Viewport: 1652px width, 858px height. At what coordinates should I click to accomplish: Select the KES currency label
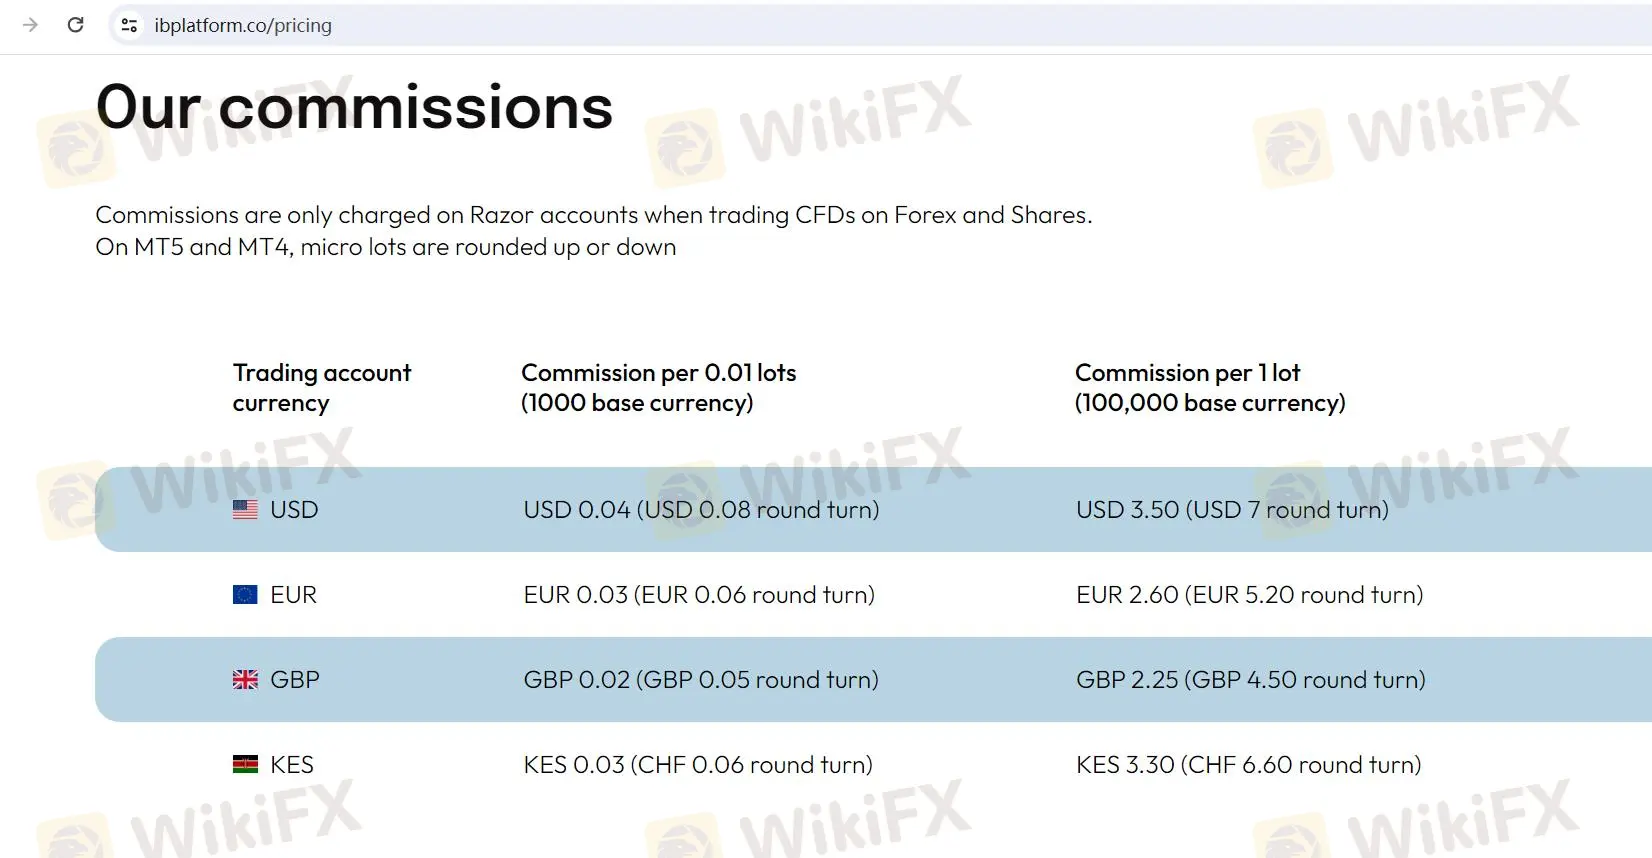(292, 765)
